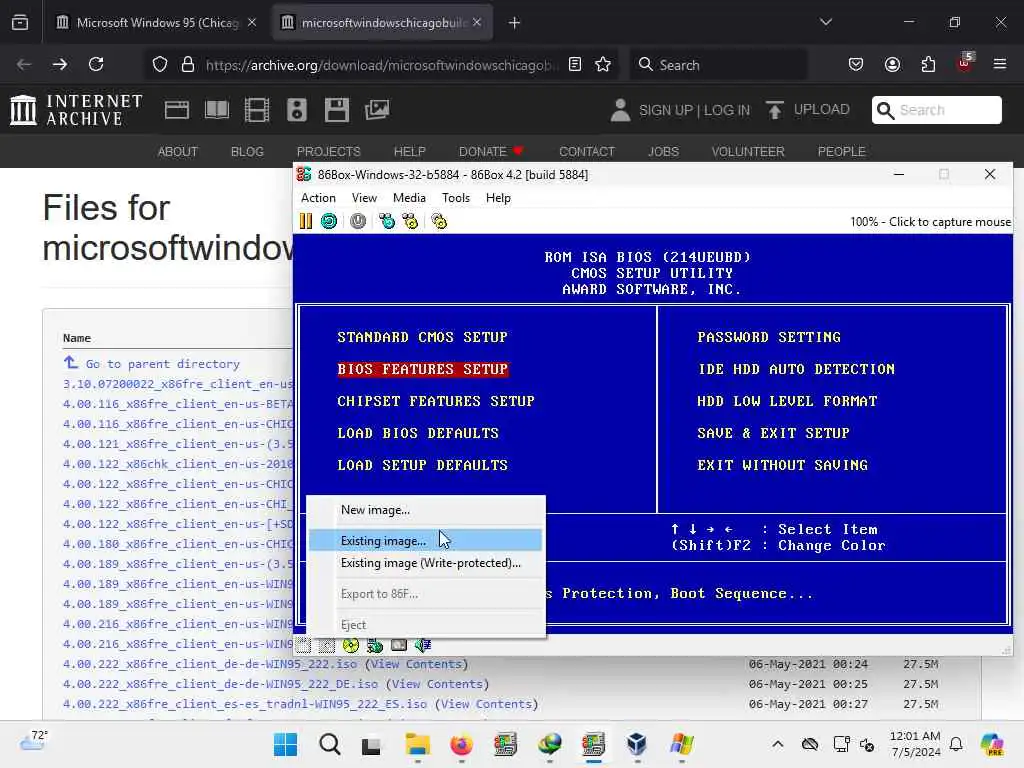The width and height of the screenshot is (1024, 768).
Task: Open Firefox from the Windows taskbar
Action: pyautogui.click(x=462, y=744)
